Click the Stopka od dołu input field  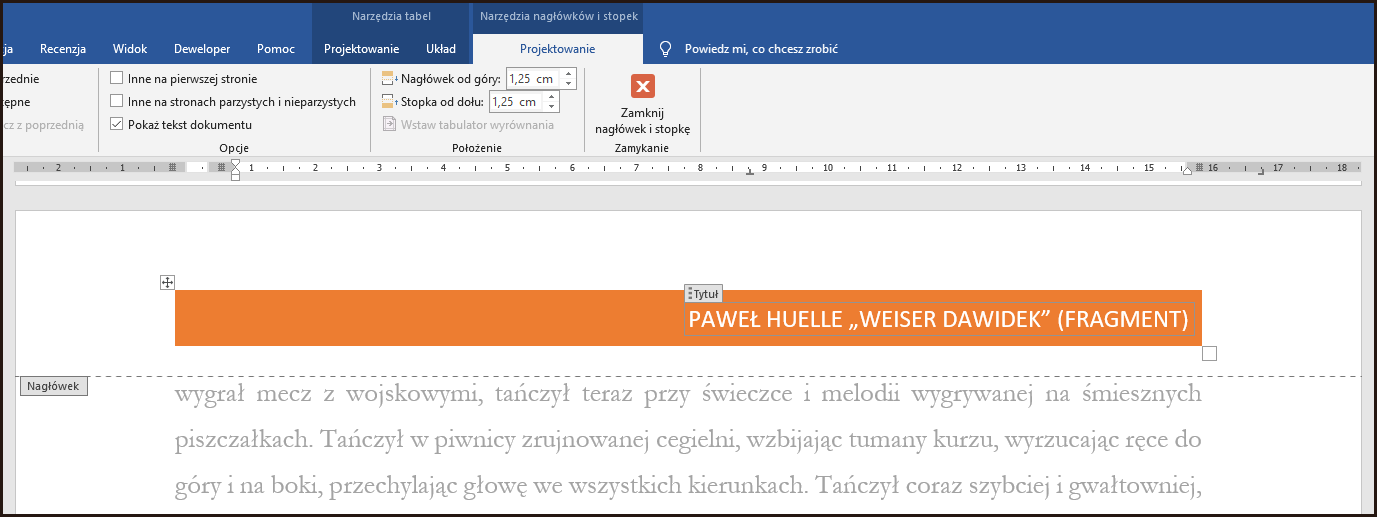pyautogui.click(x=516, y=102)
